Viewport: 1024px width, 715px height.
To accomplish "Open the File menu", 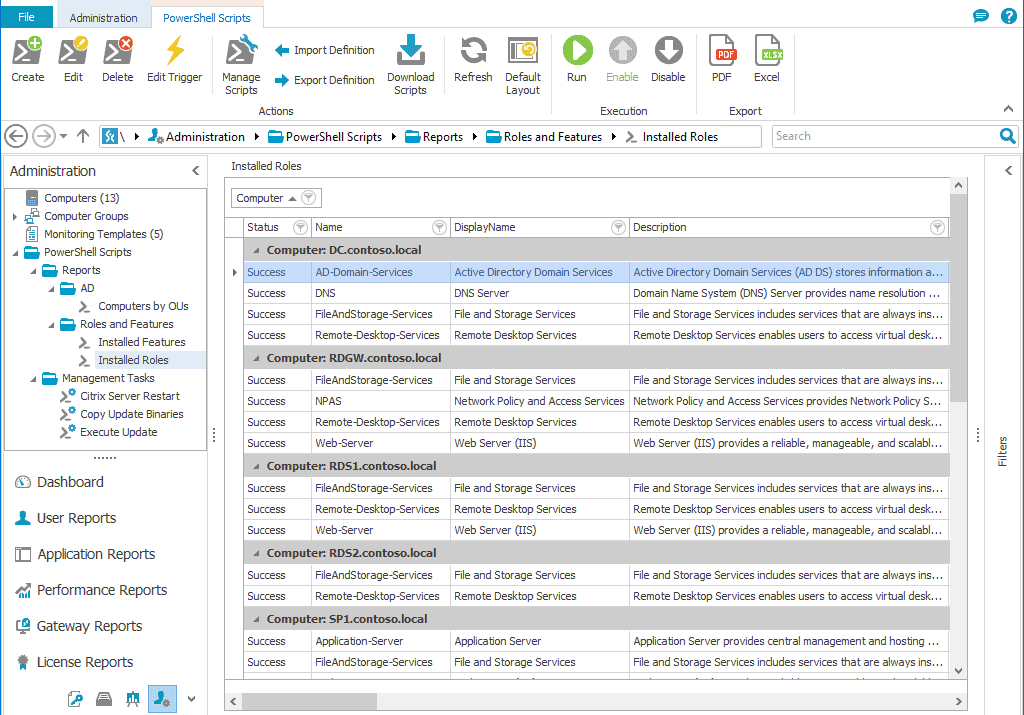I will point(27,17).
